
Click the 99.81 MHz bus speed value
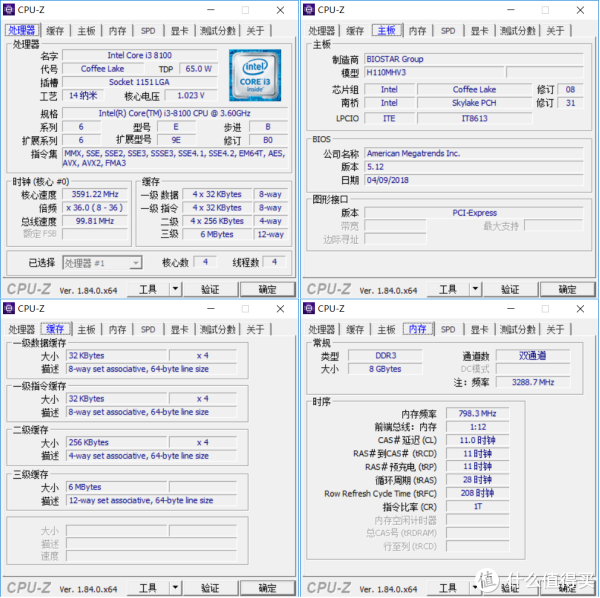tap(95, 221)
